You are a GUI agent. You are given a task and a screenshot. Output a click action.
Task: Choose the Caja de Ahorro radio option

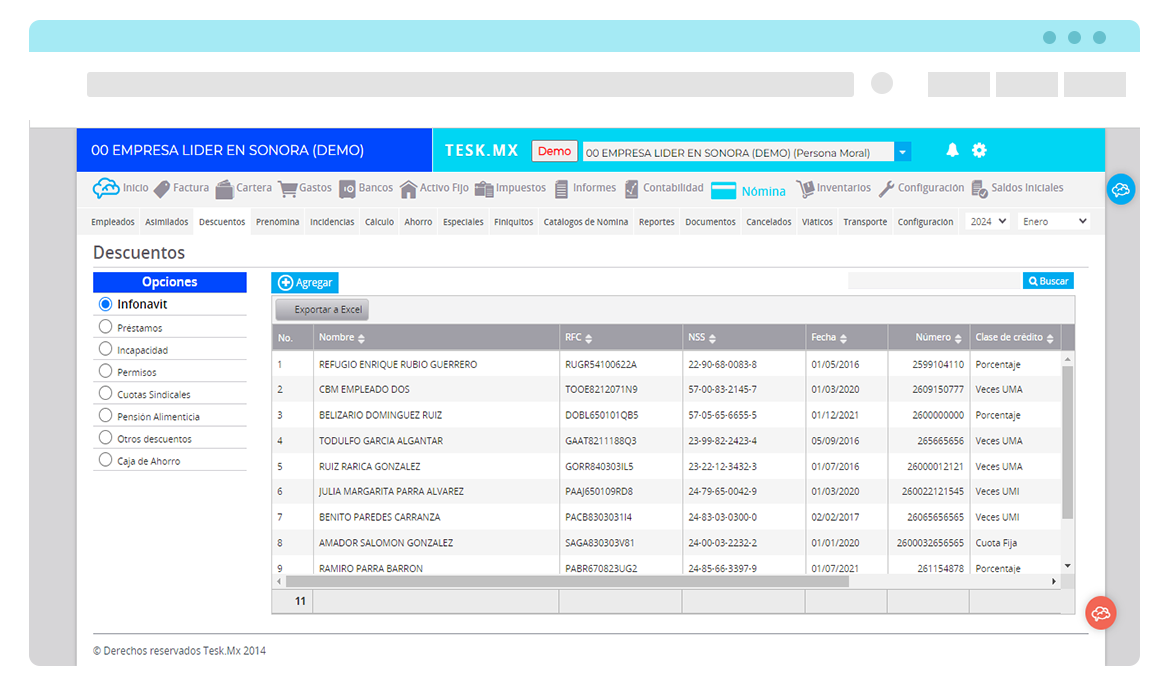pyautogui.click(x=105, y=461)
